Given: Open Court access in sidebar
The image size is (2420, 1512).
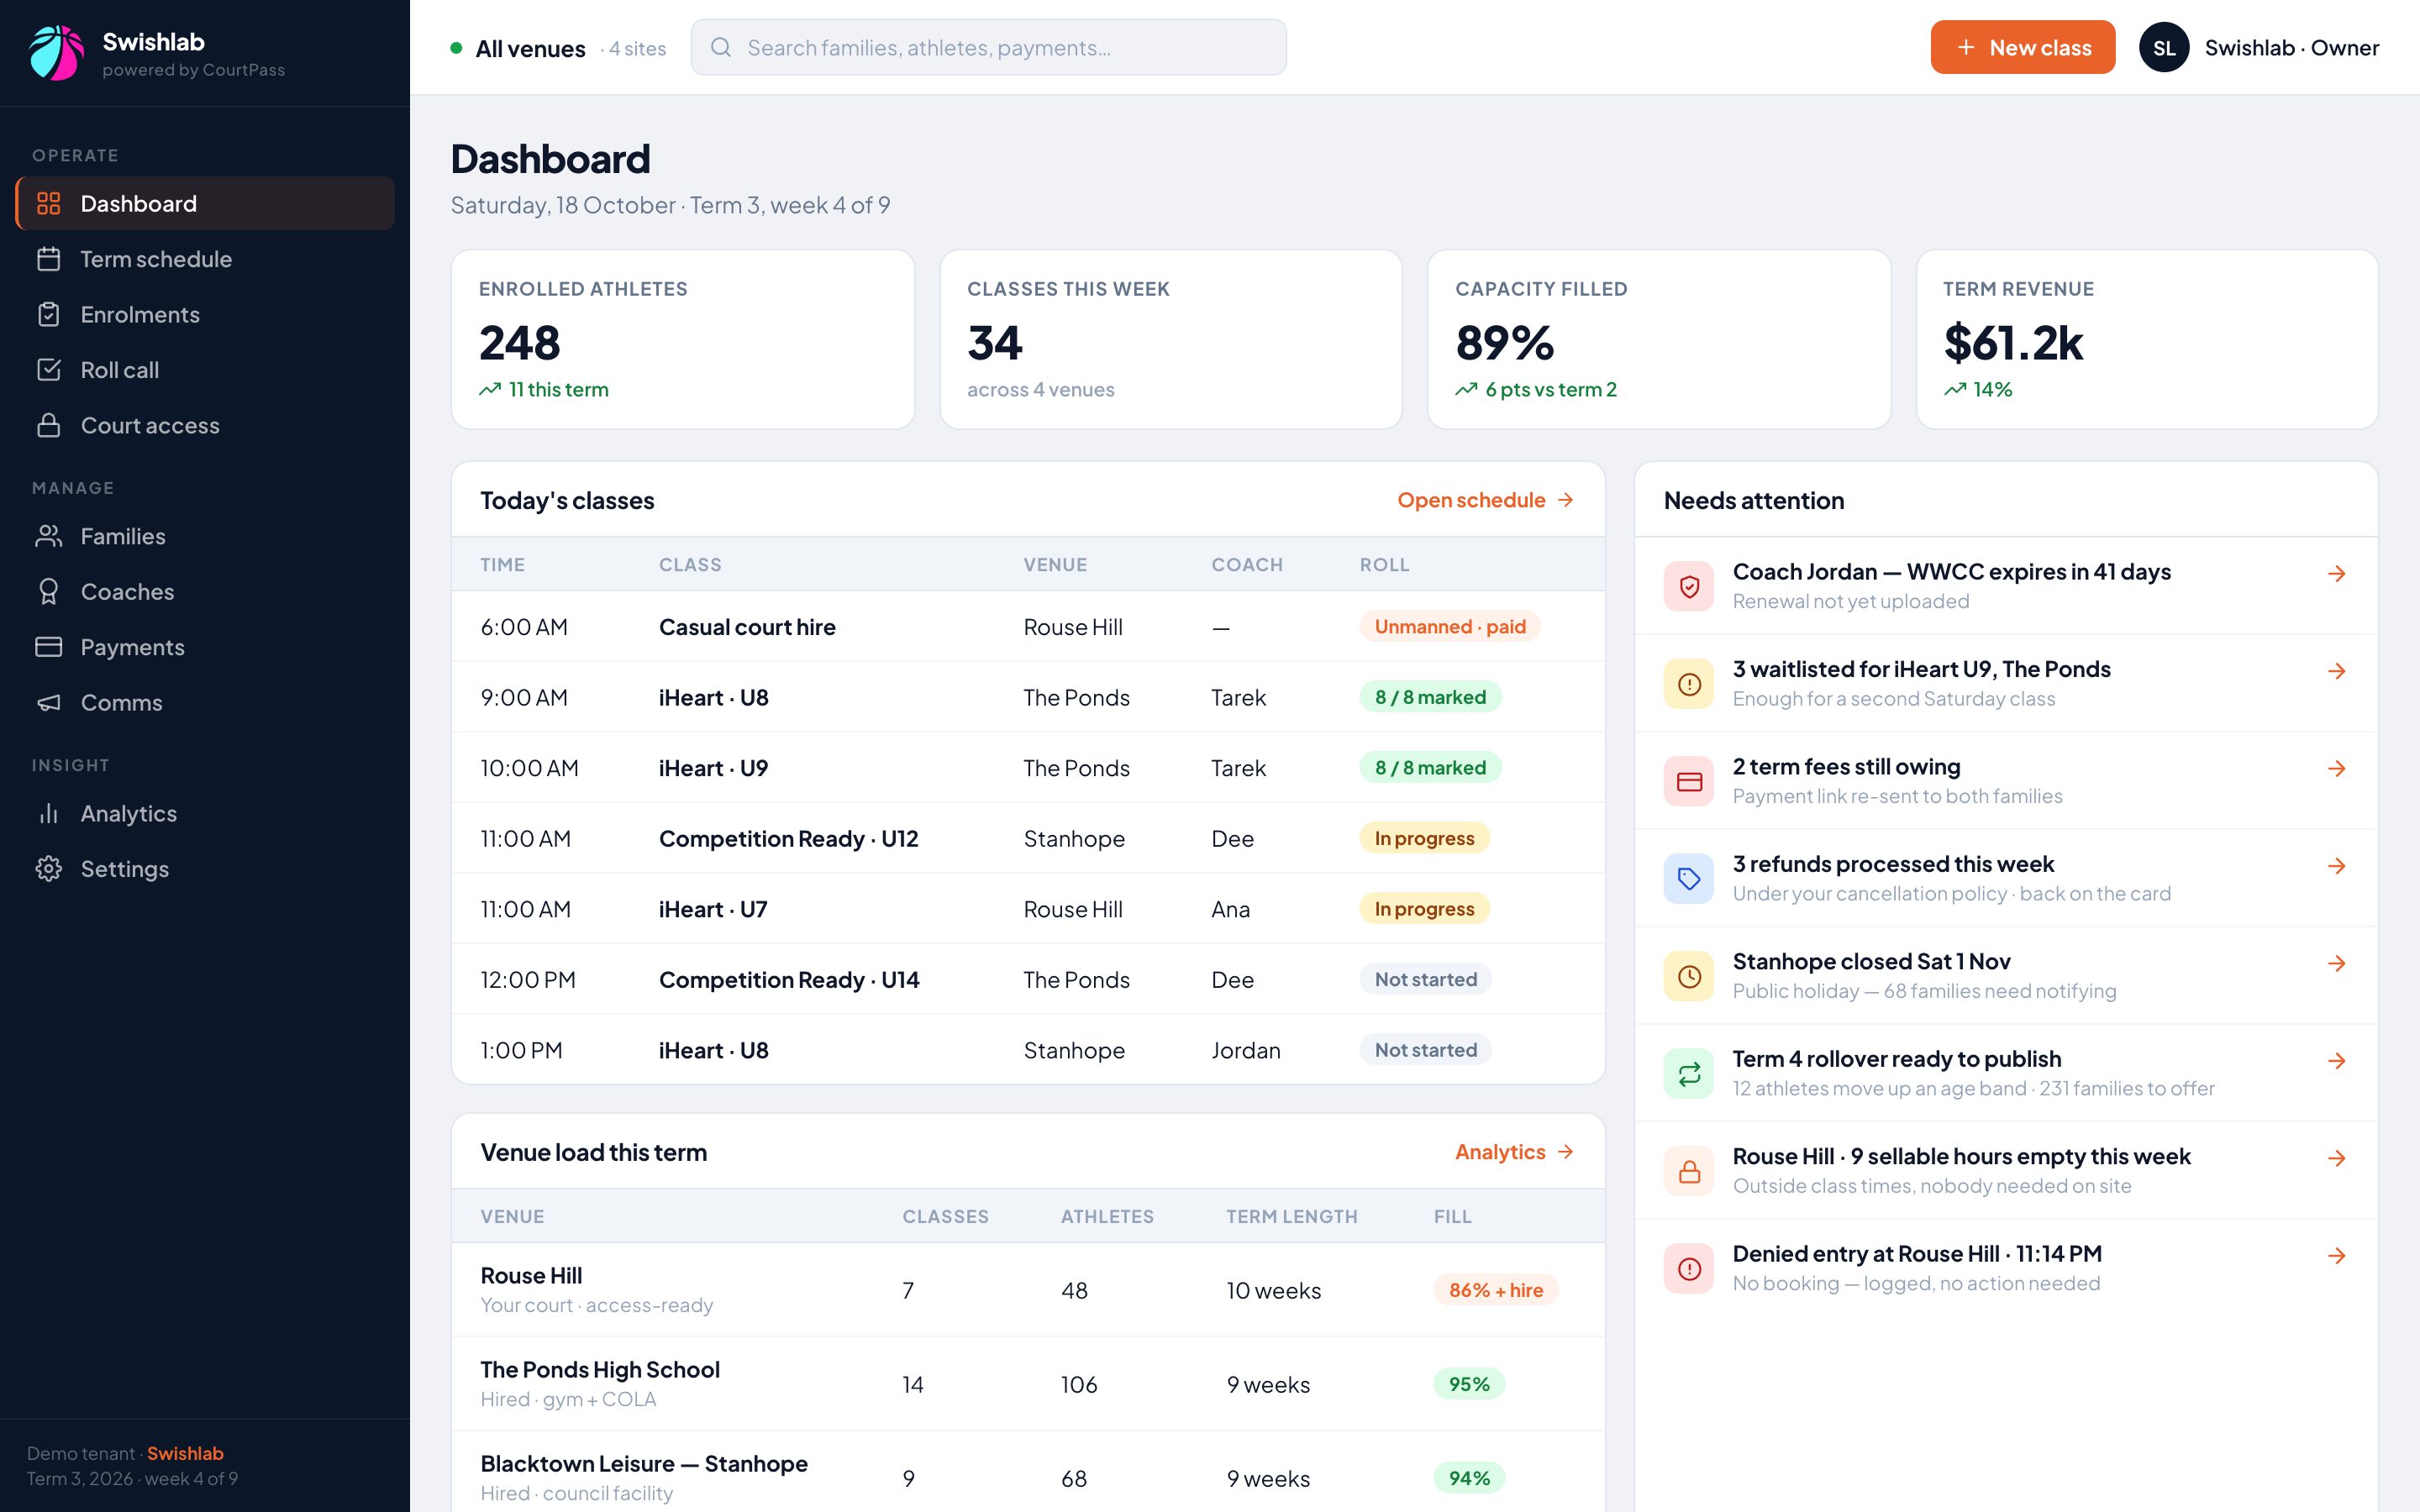Looking at the screenshot, I should tap(205, 425).
